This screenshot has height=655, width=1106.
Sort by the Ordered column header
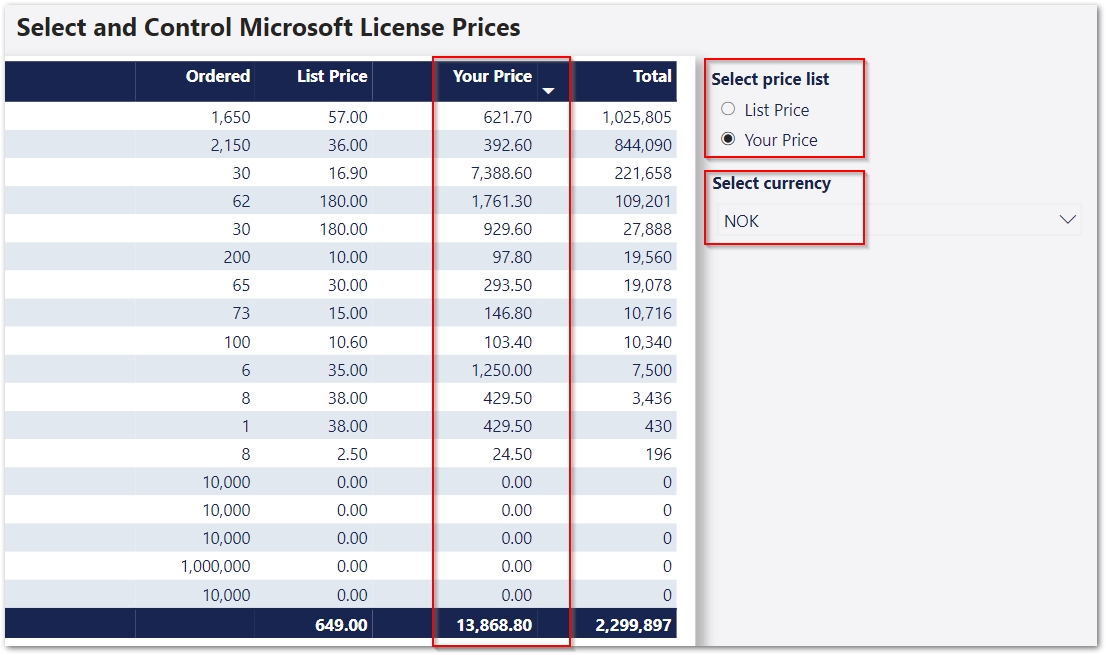tap(218, 76)
